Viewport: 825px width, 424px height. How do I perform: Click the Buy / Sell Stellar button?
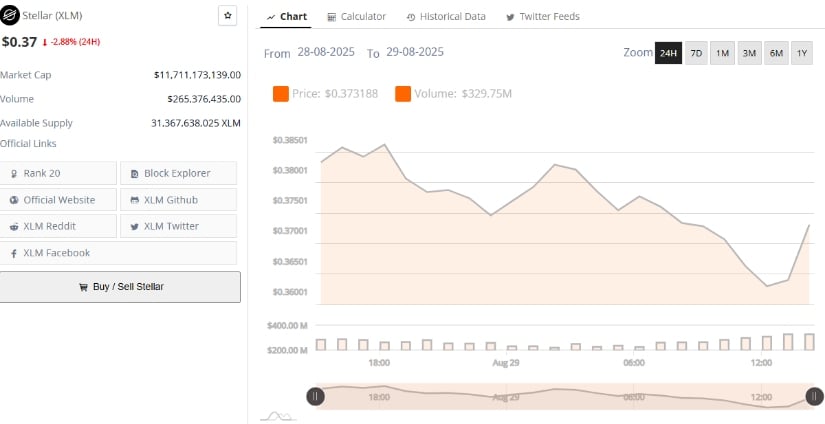(x=120, y=287)
